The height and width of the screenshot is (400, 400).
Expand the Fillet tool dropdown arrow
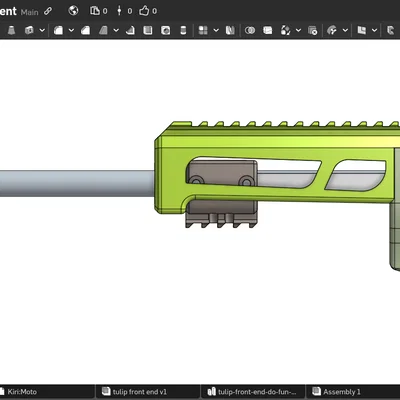71,30
